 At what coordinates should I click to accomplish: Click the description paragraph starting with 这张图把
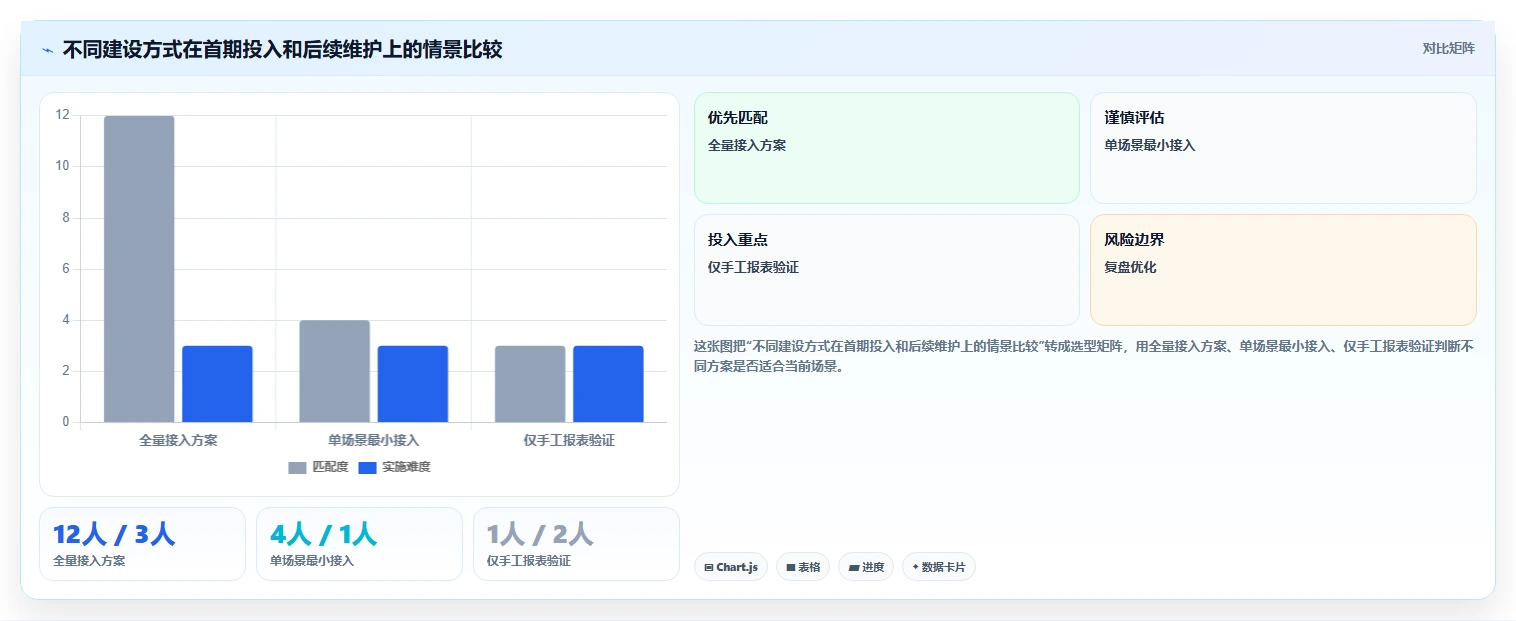(1084, 356)
